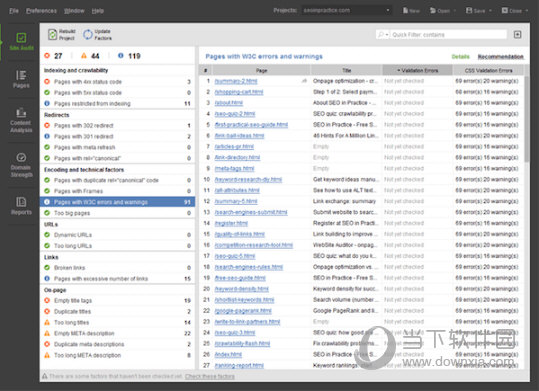539x391 pixels.
Task: Select Broken links item
Action: [118, 268]
